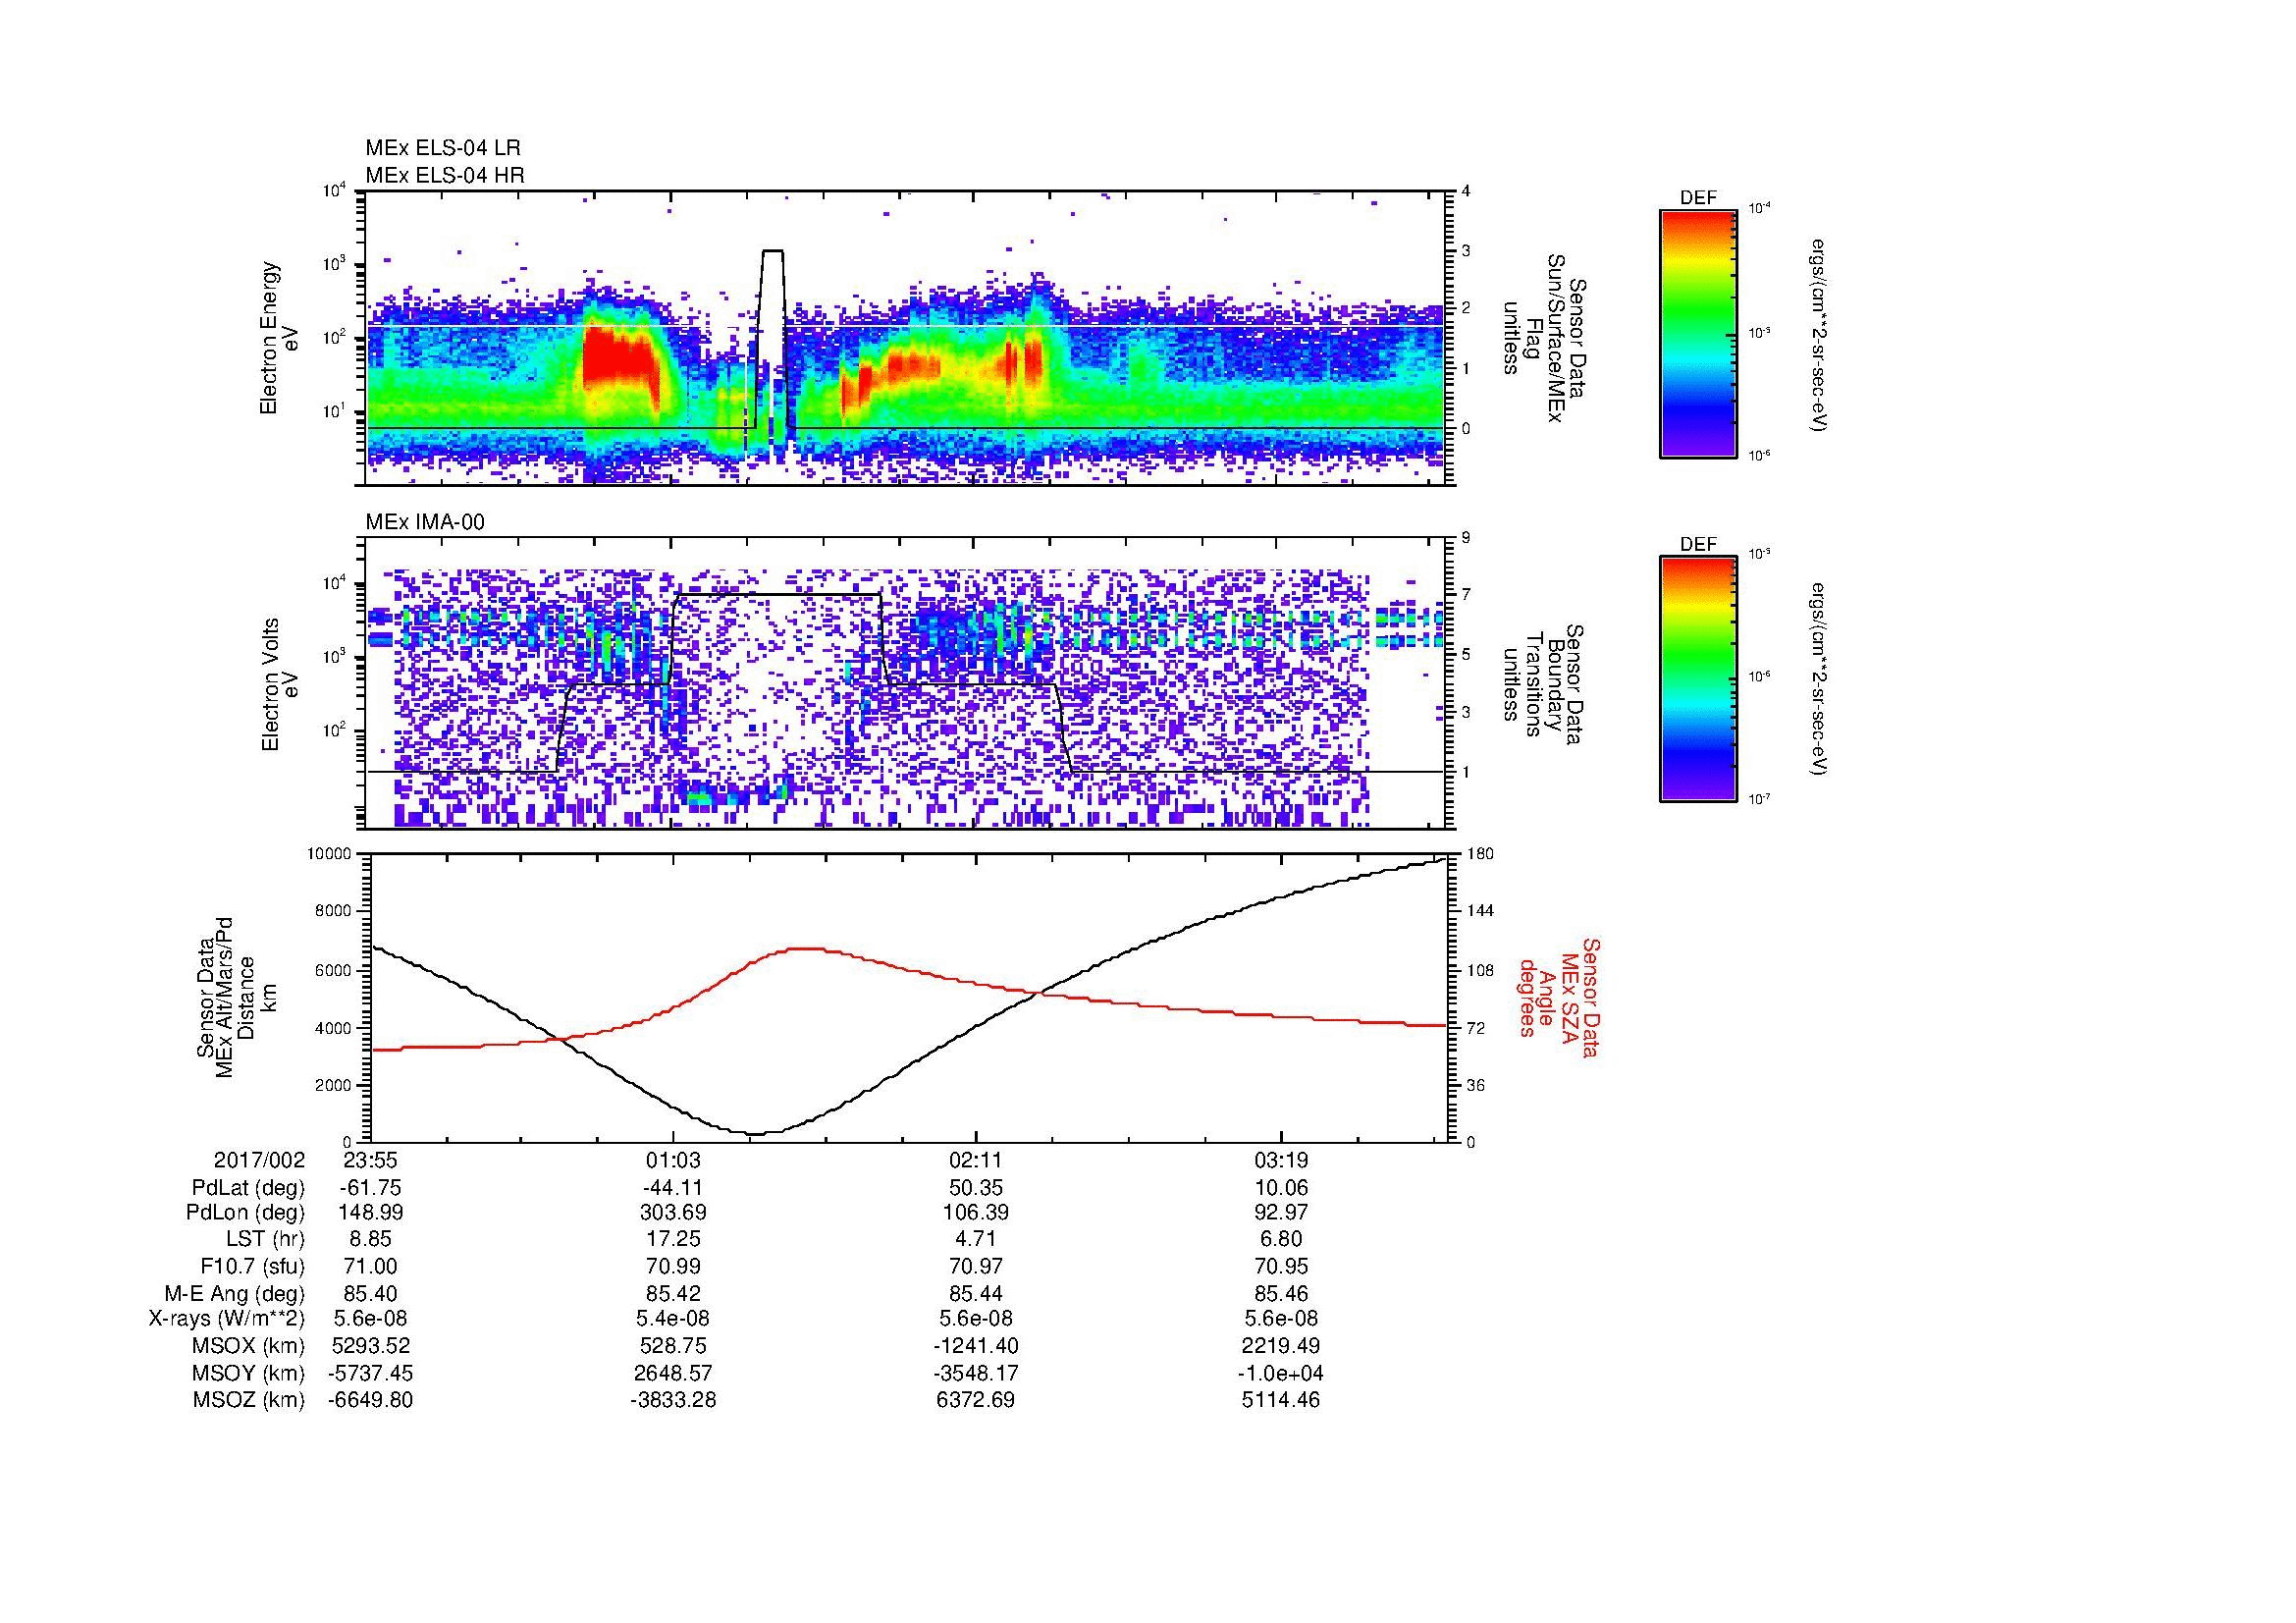Click the MSOX (km) row label
The height and width of the screenshot is (1623, 2296).
point(249,1346)
